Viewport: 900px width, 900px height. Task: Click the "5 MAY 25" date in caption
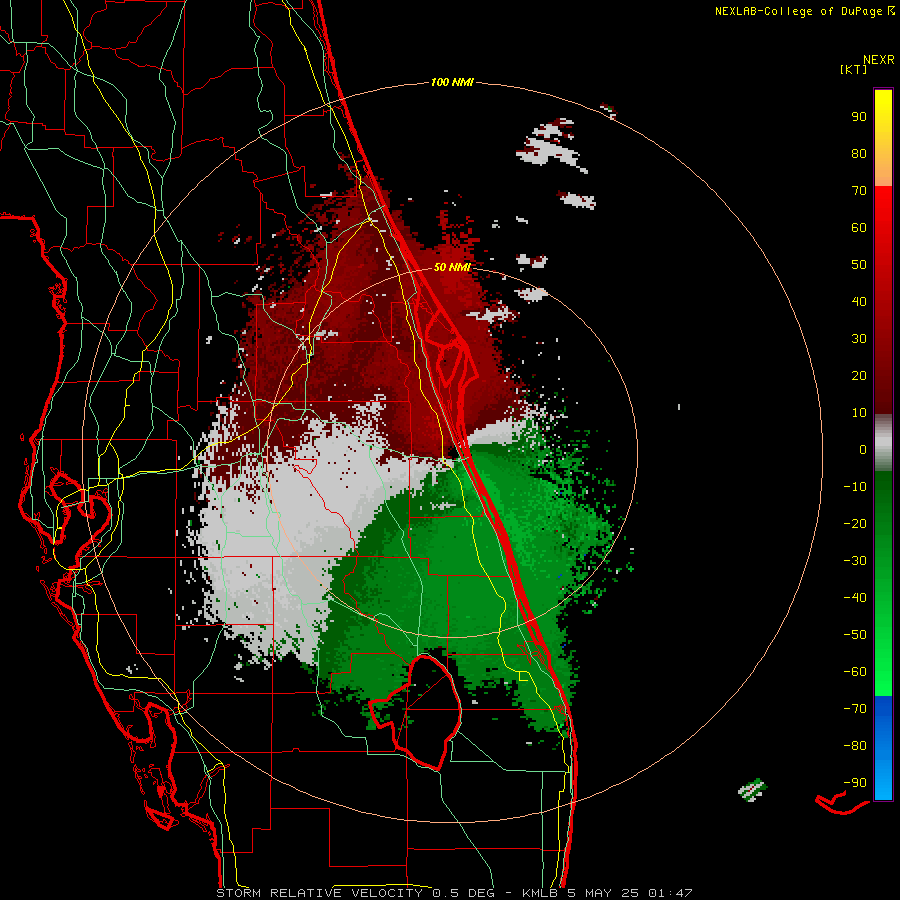pos(605,893)
